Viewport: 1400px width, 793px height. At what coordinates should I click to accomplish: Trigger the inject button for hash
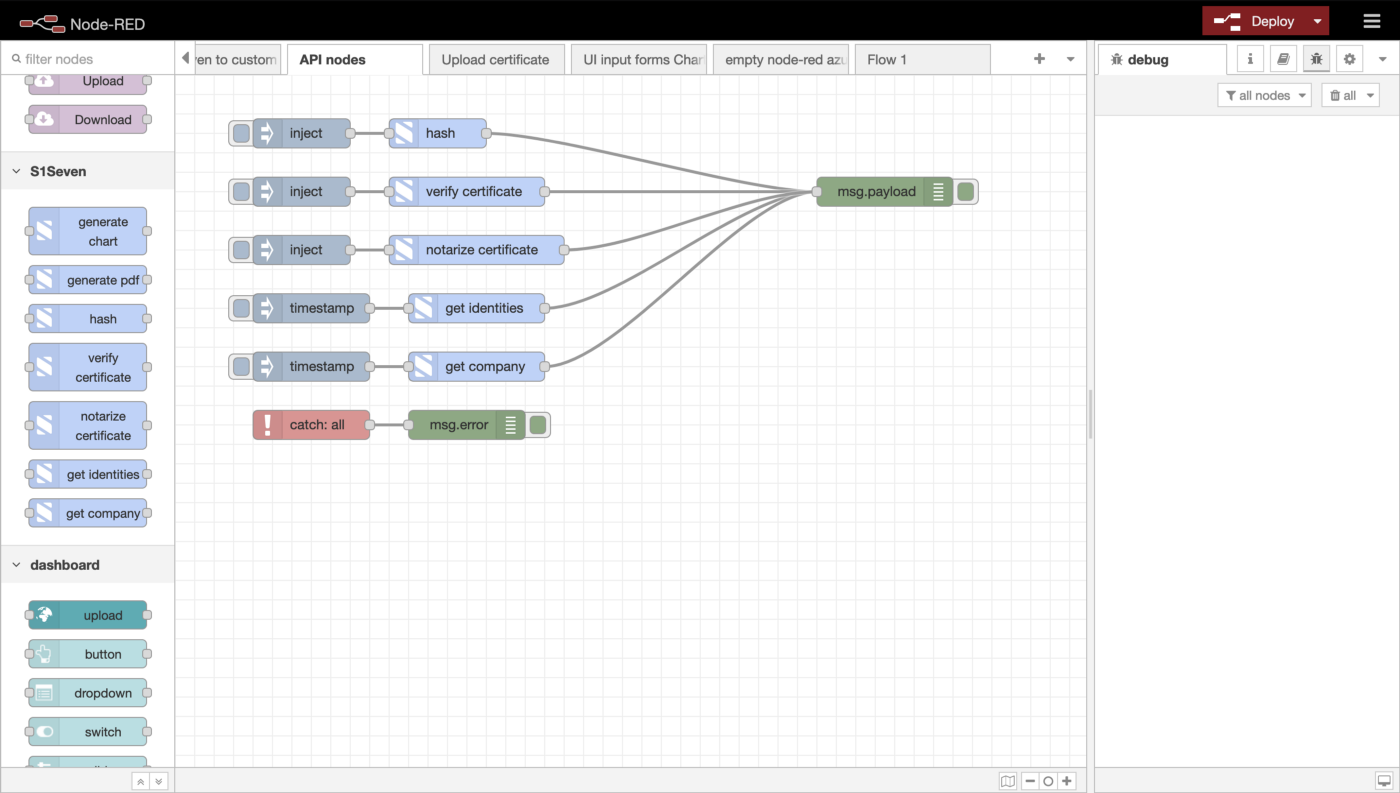(241, 134)
